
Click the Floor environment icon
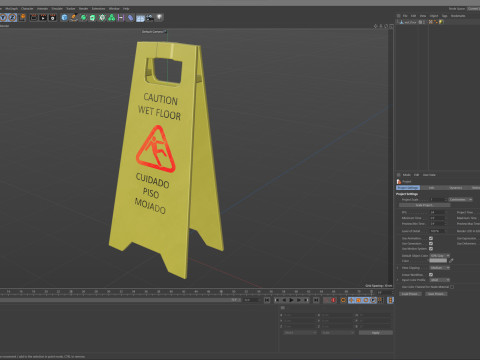coord(140,18)
